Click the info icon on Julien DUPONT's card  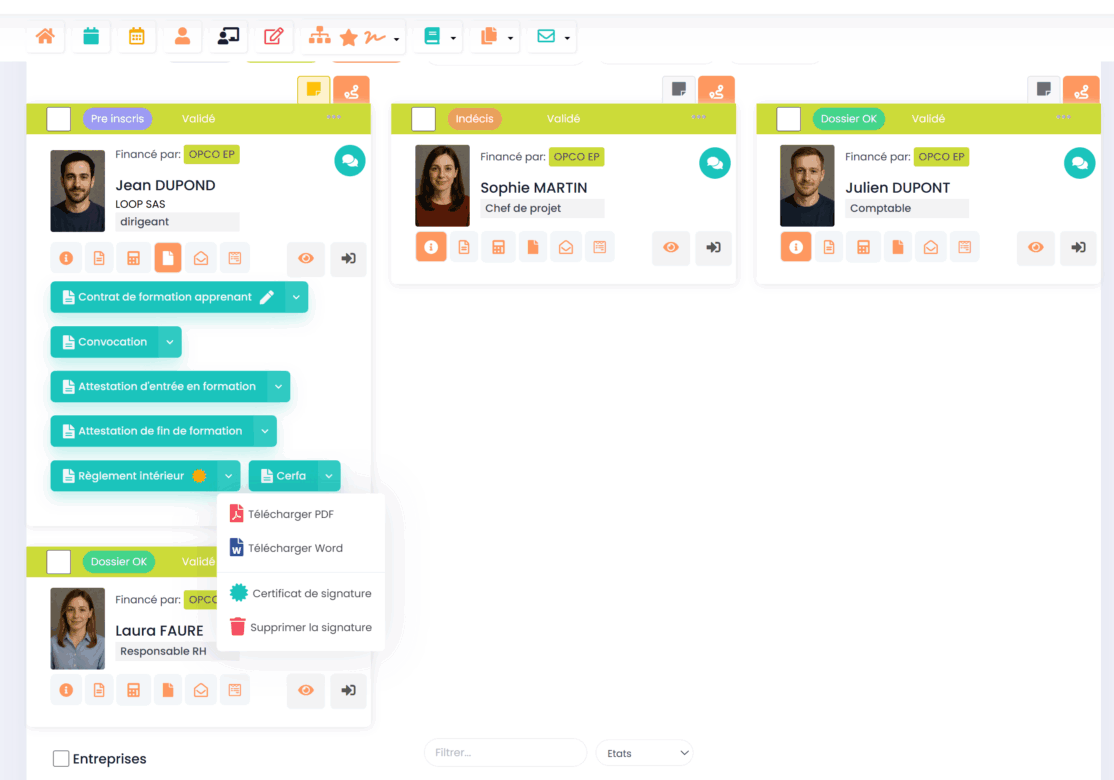tap(796, 247)
